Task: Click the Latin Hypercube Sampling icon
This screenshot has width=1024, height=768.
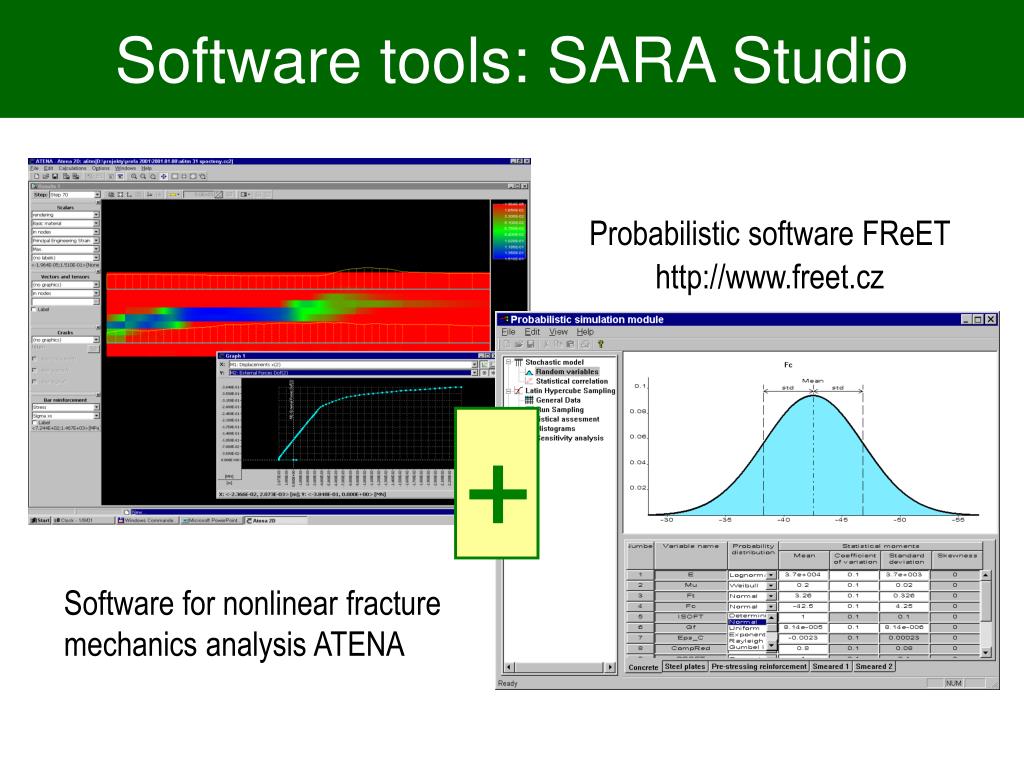Action: tap(519, 391)
